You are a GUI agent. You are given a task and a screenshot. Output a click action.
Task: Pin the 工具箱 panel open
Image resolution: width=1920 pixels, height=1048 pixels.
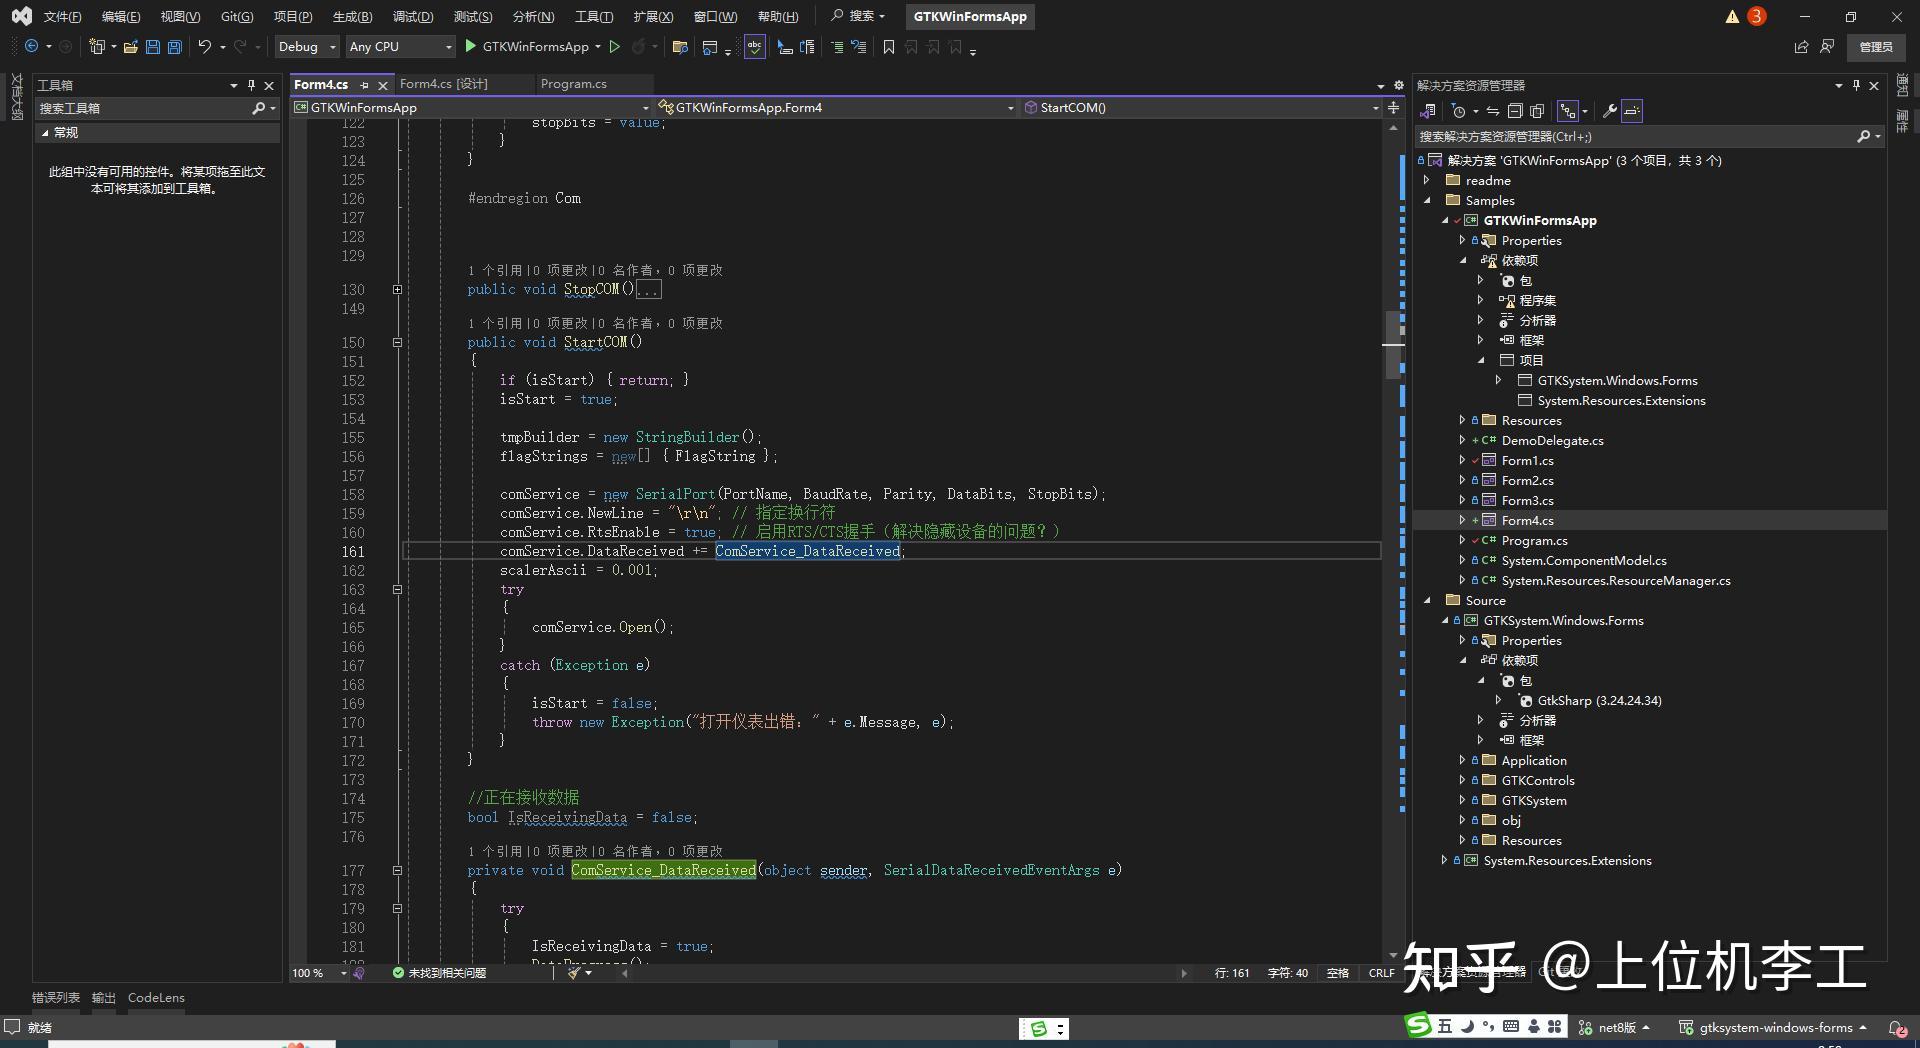pos(251,85)
